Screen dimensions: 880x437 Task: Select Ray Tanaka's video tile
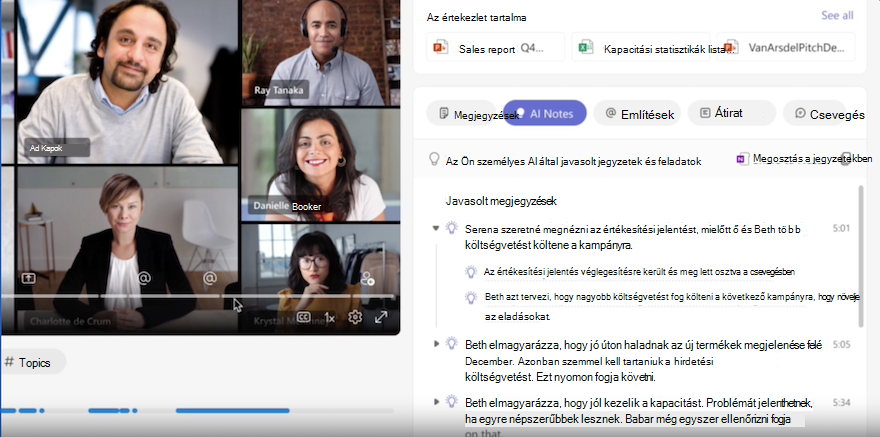[x=320, y=53]
